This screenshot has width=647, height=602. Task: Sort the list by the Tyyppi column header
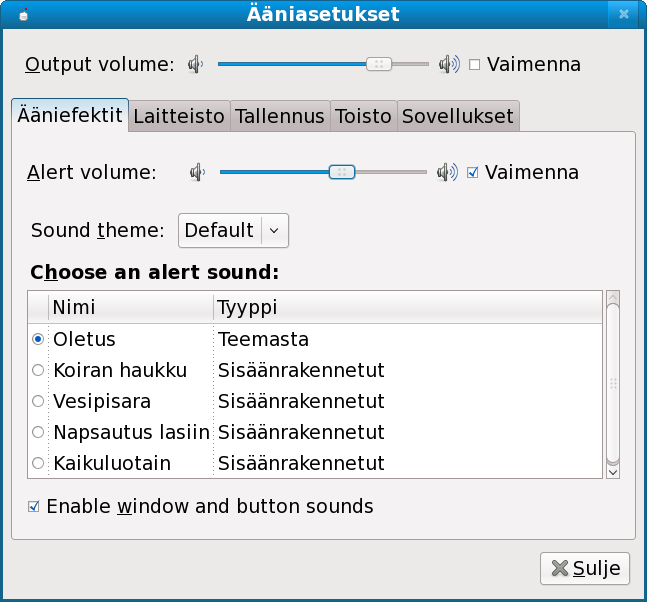click(406, 306)
